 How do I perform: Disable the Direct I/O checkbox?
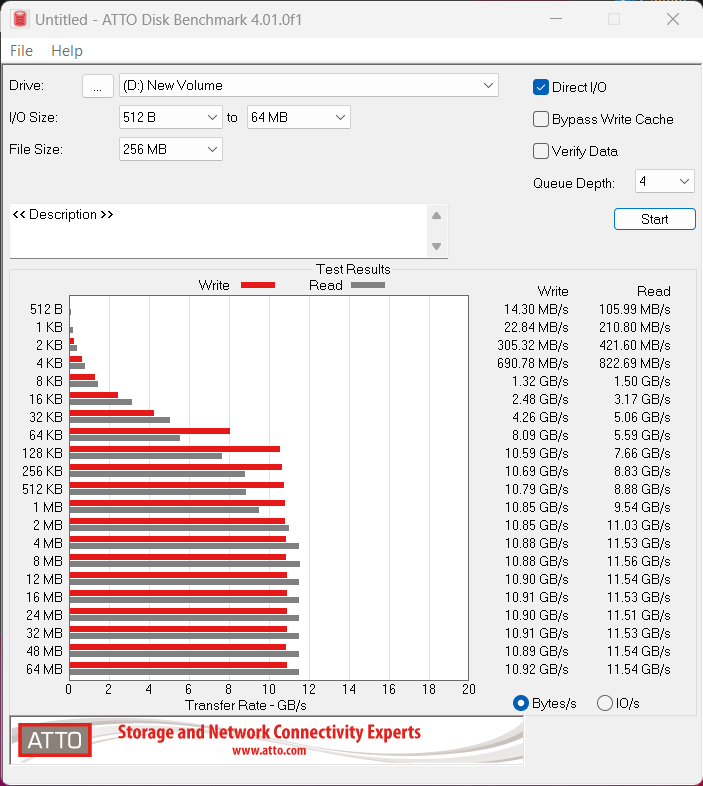[x=541, y=87]
